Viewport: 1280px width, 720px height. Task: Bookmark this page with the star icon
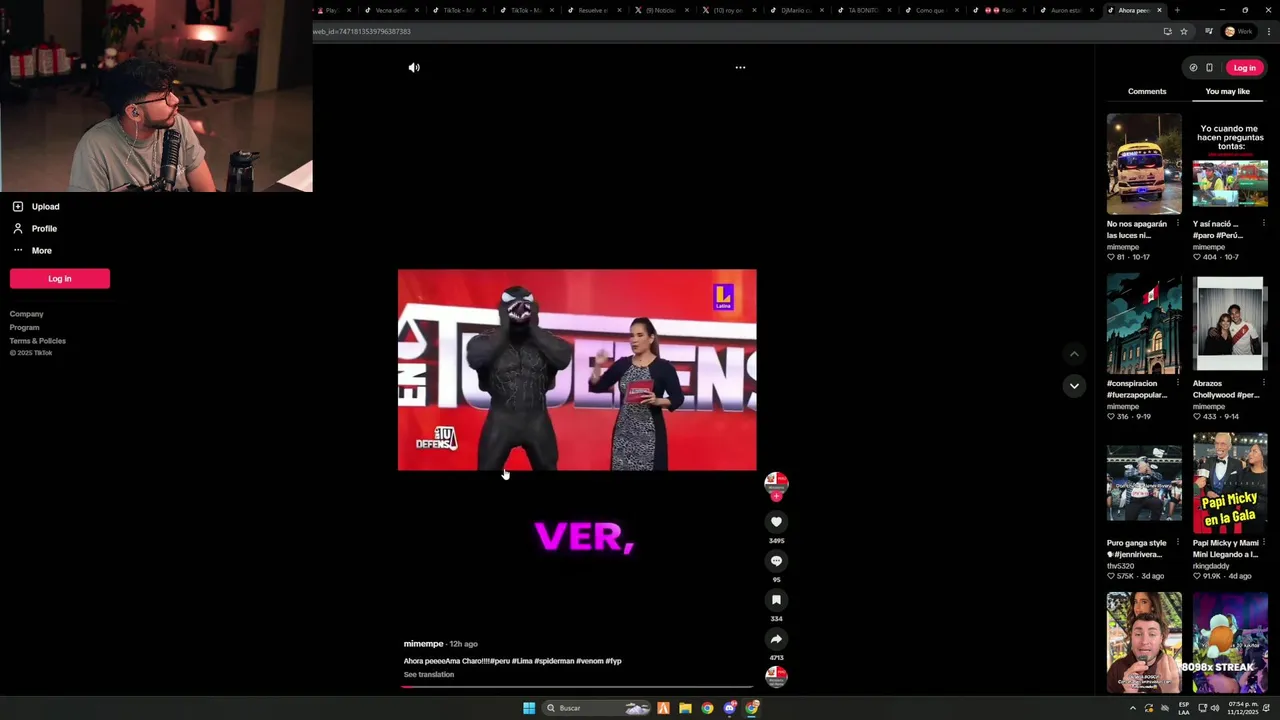(1184, 31)
